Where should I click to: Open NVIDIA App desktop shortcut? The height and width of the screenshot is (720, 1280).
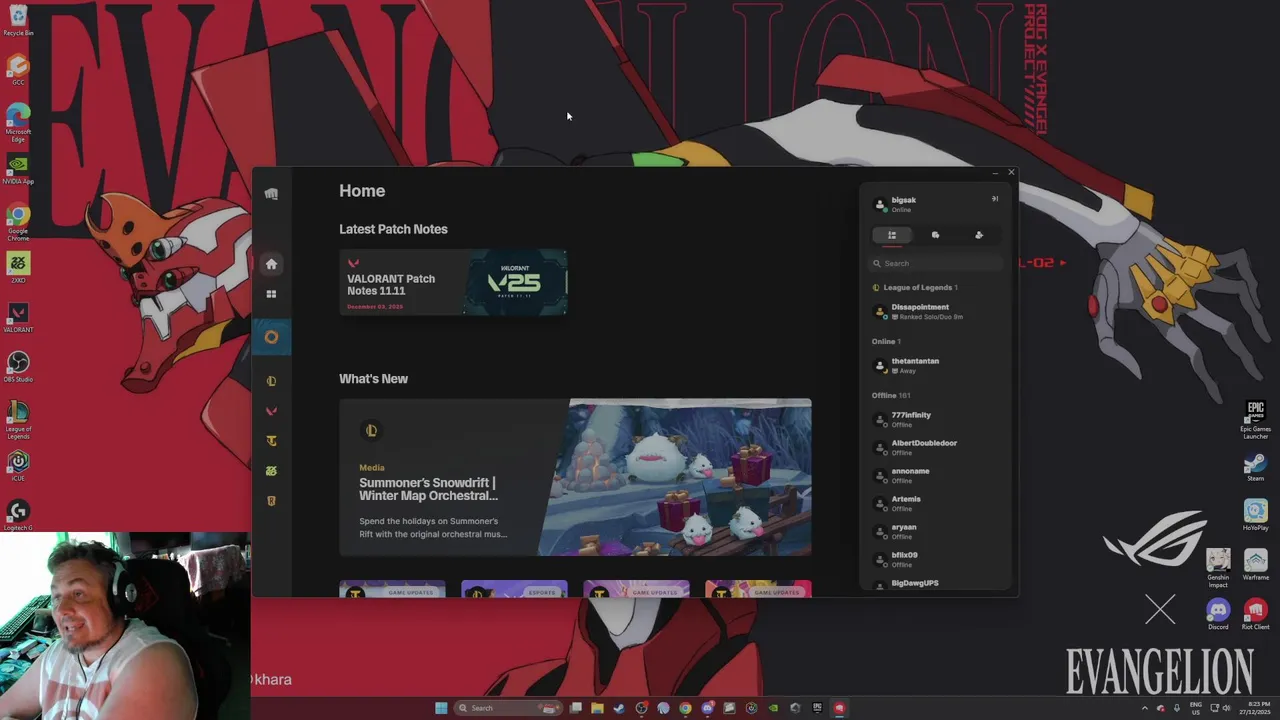(18, 168)
